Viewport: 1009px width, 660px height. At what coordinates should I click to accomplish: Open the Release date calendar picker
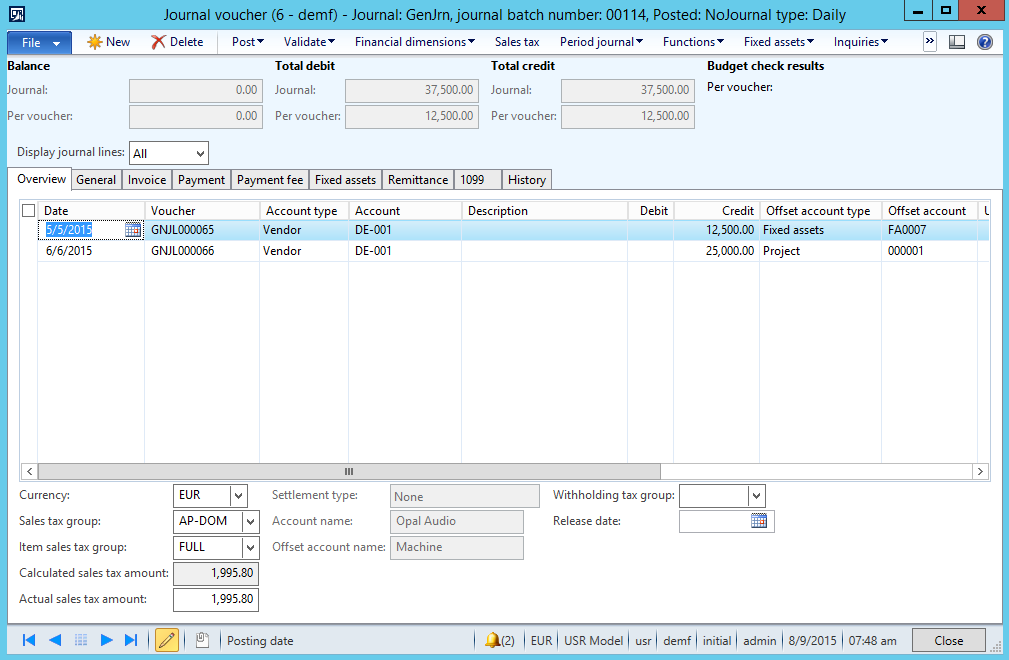pos(759,521)
